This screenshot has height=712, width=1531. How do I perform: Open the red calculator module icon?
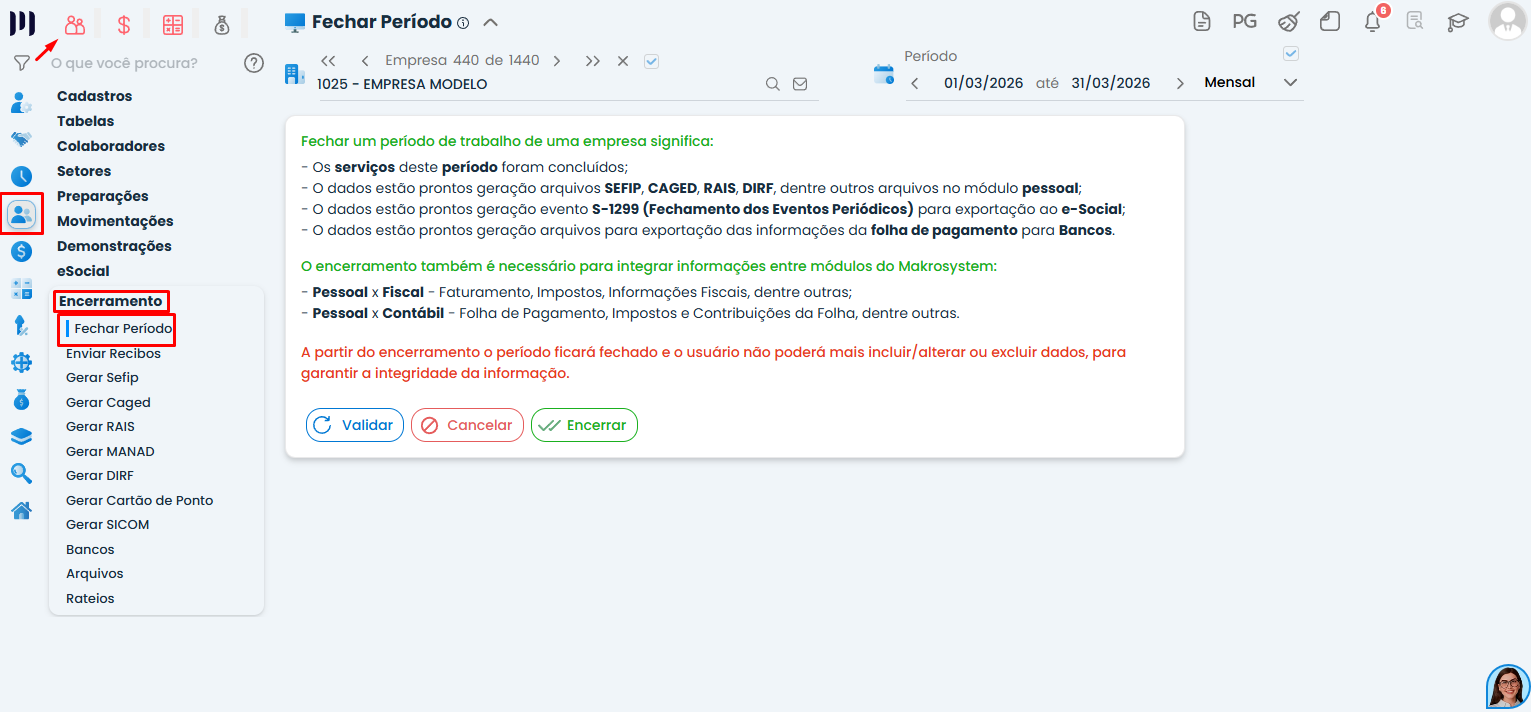pos(173,25)
